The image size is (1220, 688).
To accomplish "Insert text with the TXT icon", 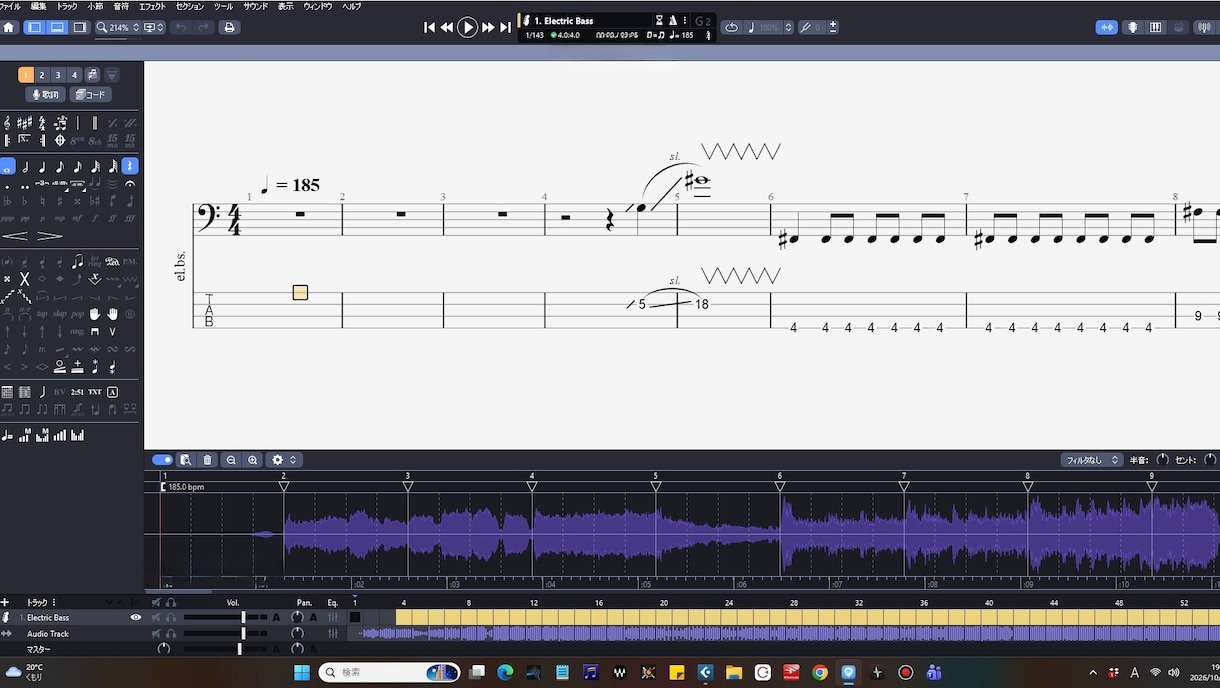I will [95, 392].
